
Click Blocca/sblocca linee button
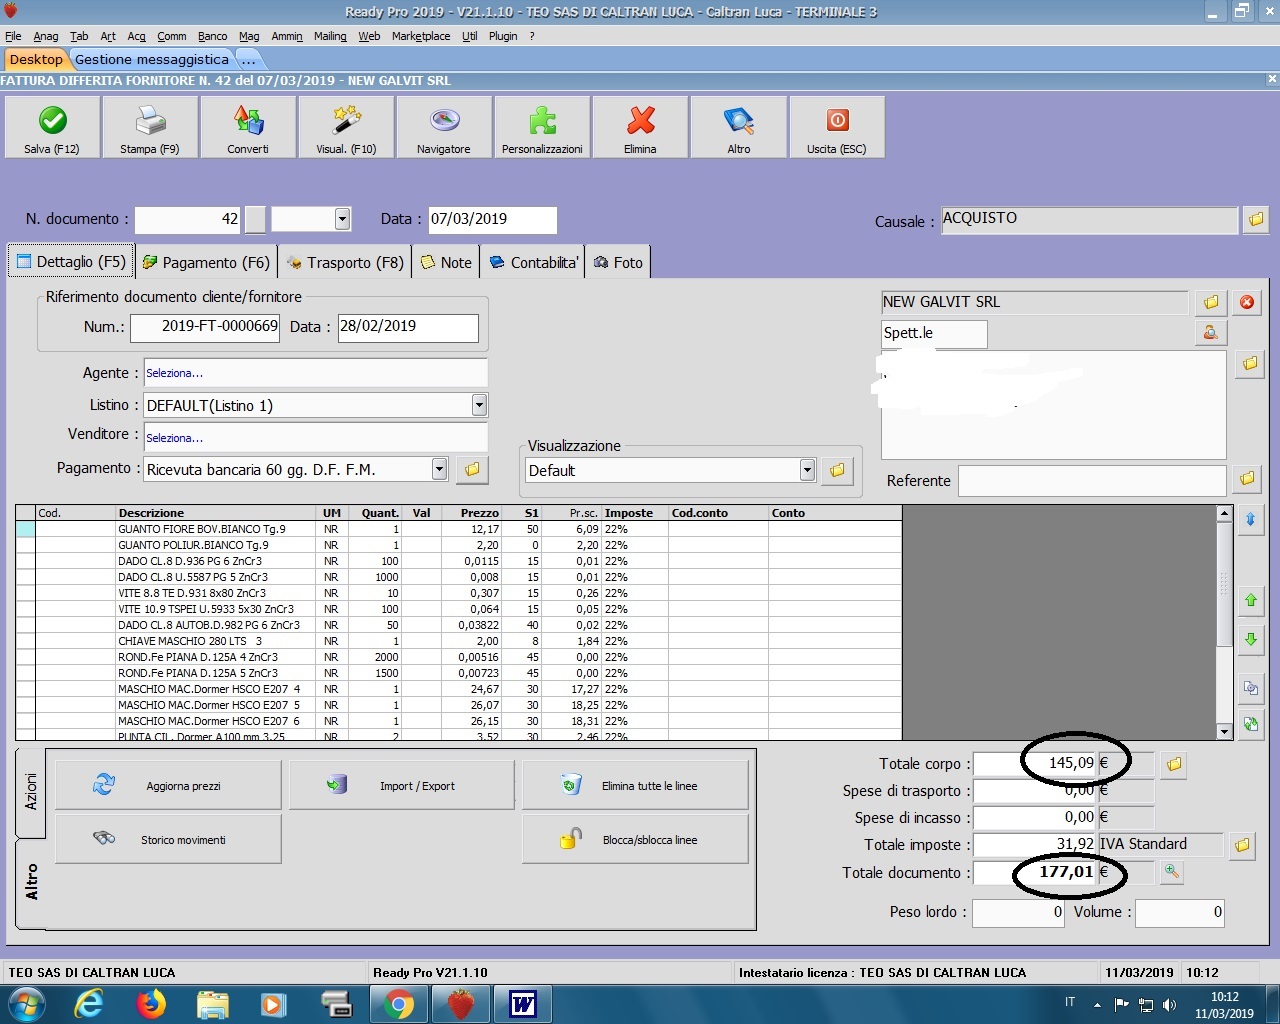(635, 839)
